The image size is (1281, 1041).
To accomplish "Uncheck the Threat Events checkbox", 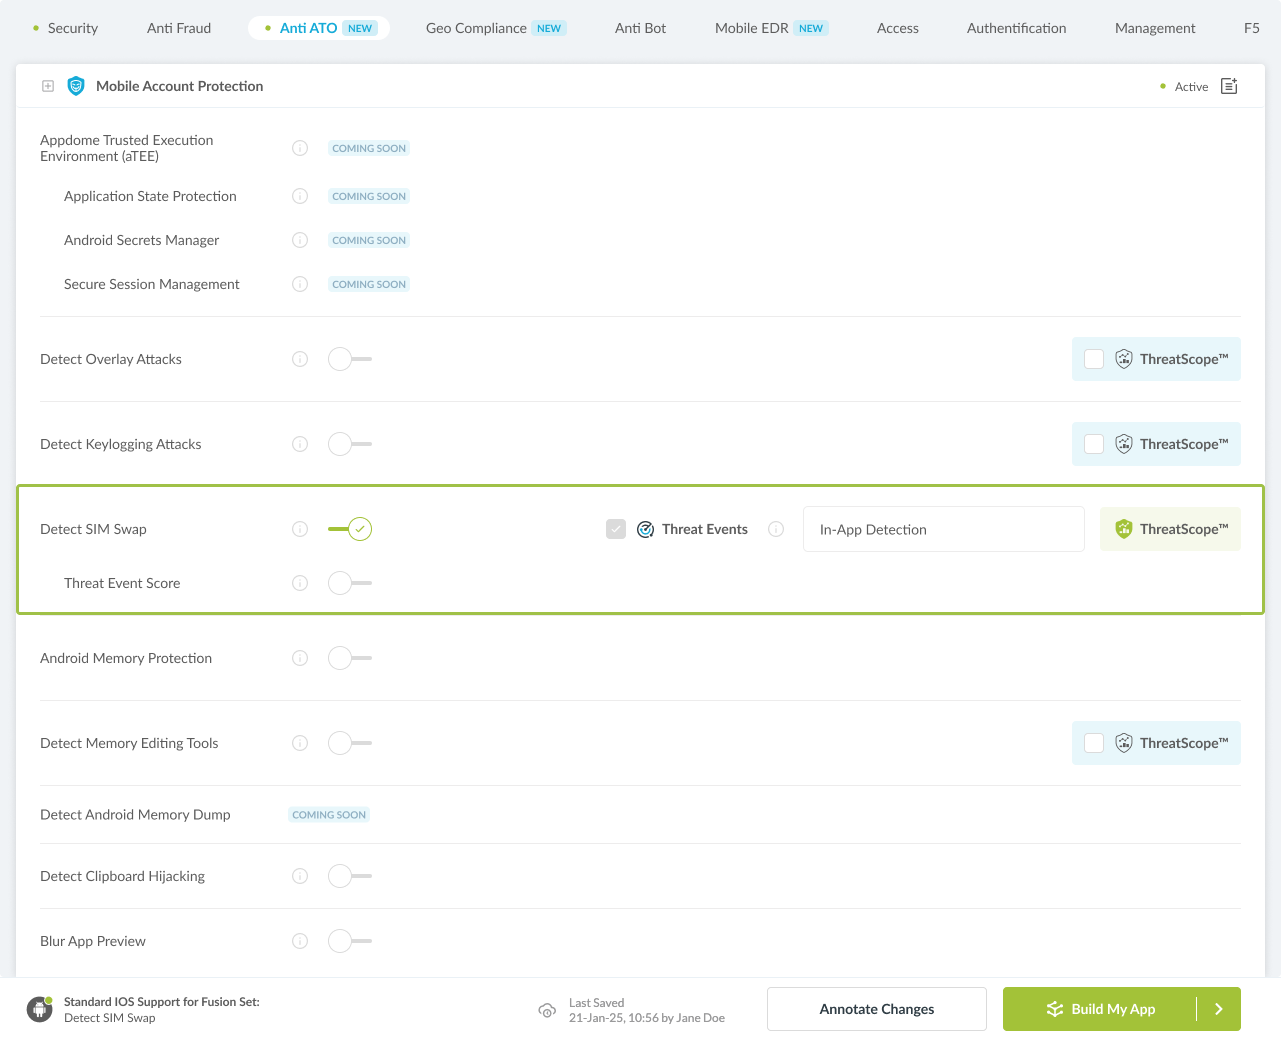I will coord(616,529).
